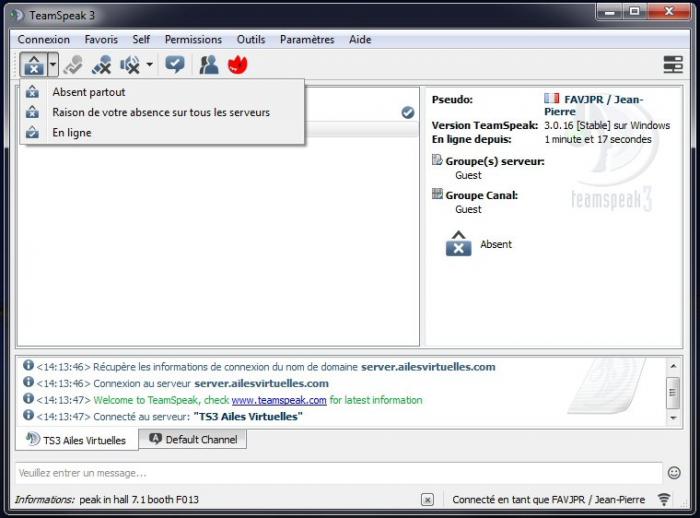This screenshot has height=518, width=700.
Task: Open the Paramètres menu
Action: [307, 40]
